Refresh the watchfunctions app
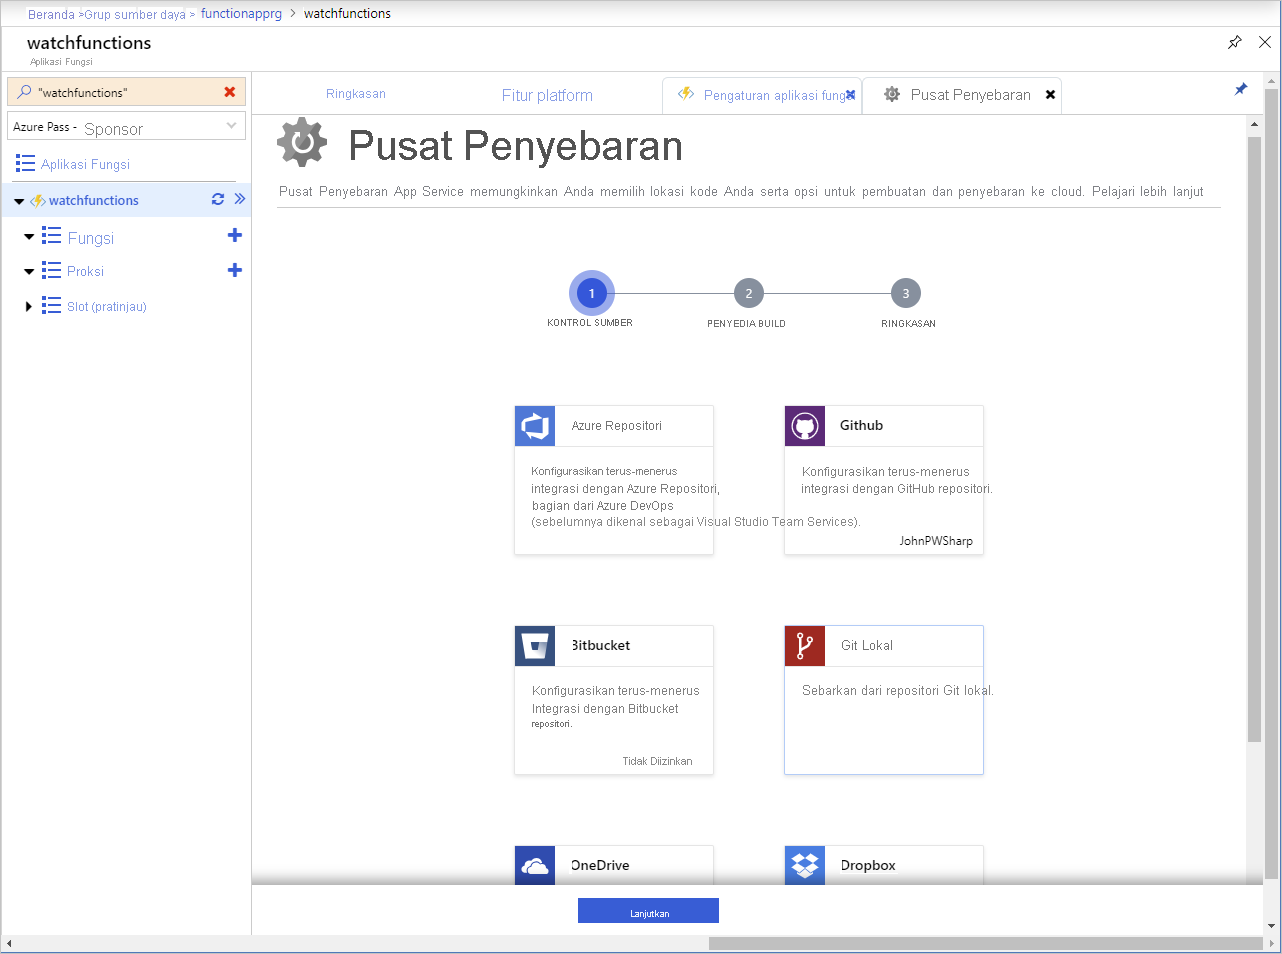The height and width of the screenshot is (954, 1282). click(x=218, y=199)
